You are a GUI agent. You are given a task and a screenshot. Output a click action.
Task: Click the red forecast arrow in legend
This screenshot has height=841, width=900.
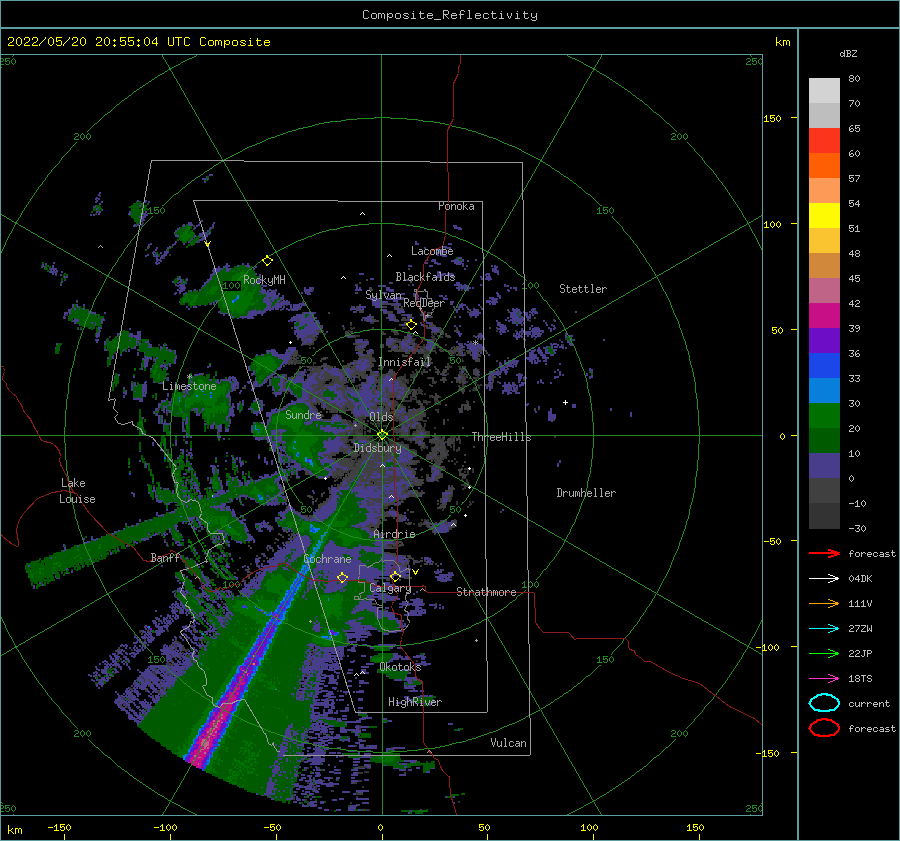[x=824, y=553]
